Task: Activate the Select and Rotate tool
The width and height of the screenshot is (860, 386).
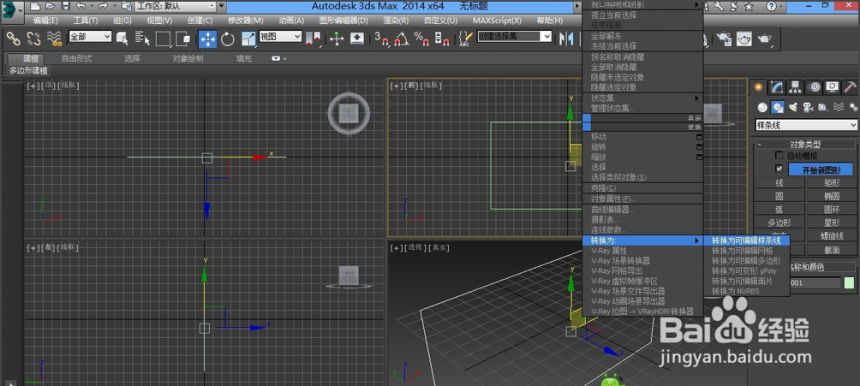Action: click(228, 38)
